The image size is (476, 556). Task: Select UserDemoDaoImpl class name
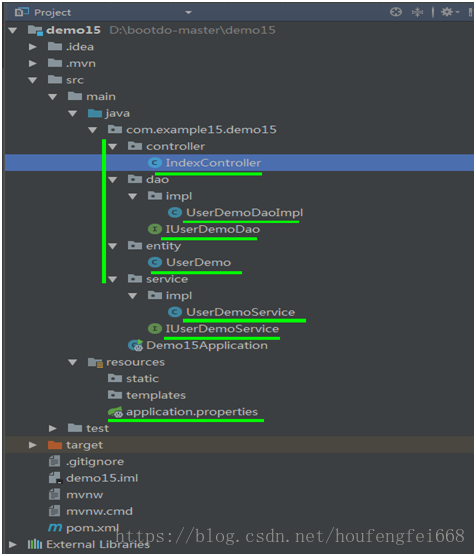pos(245,213)
